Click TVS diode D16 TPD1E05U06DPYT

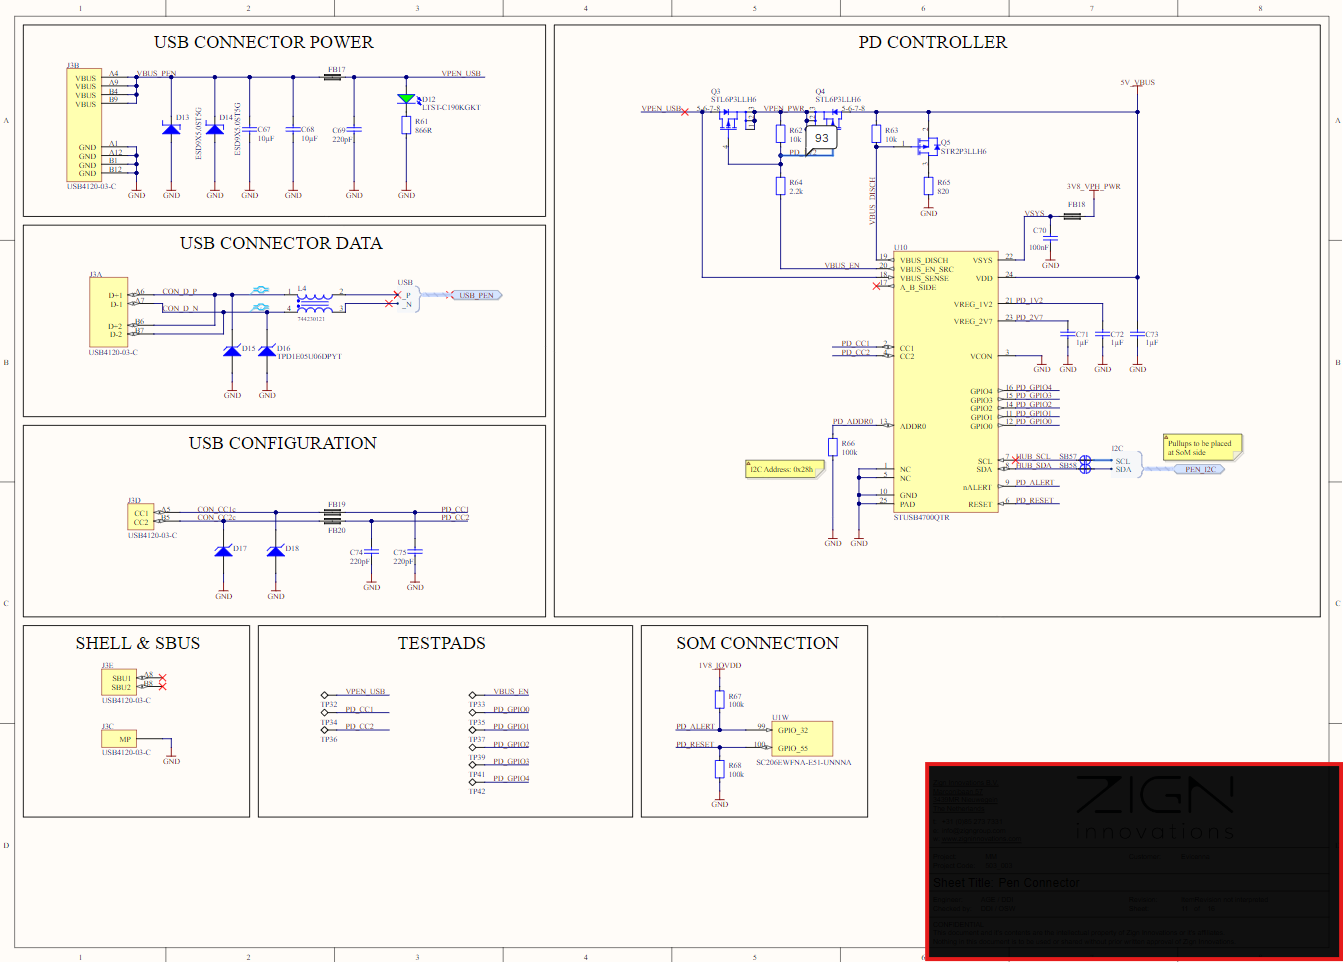click(266, 350)
